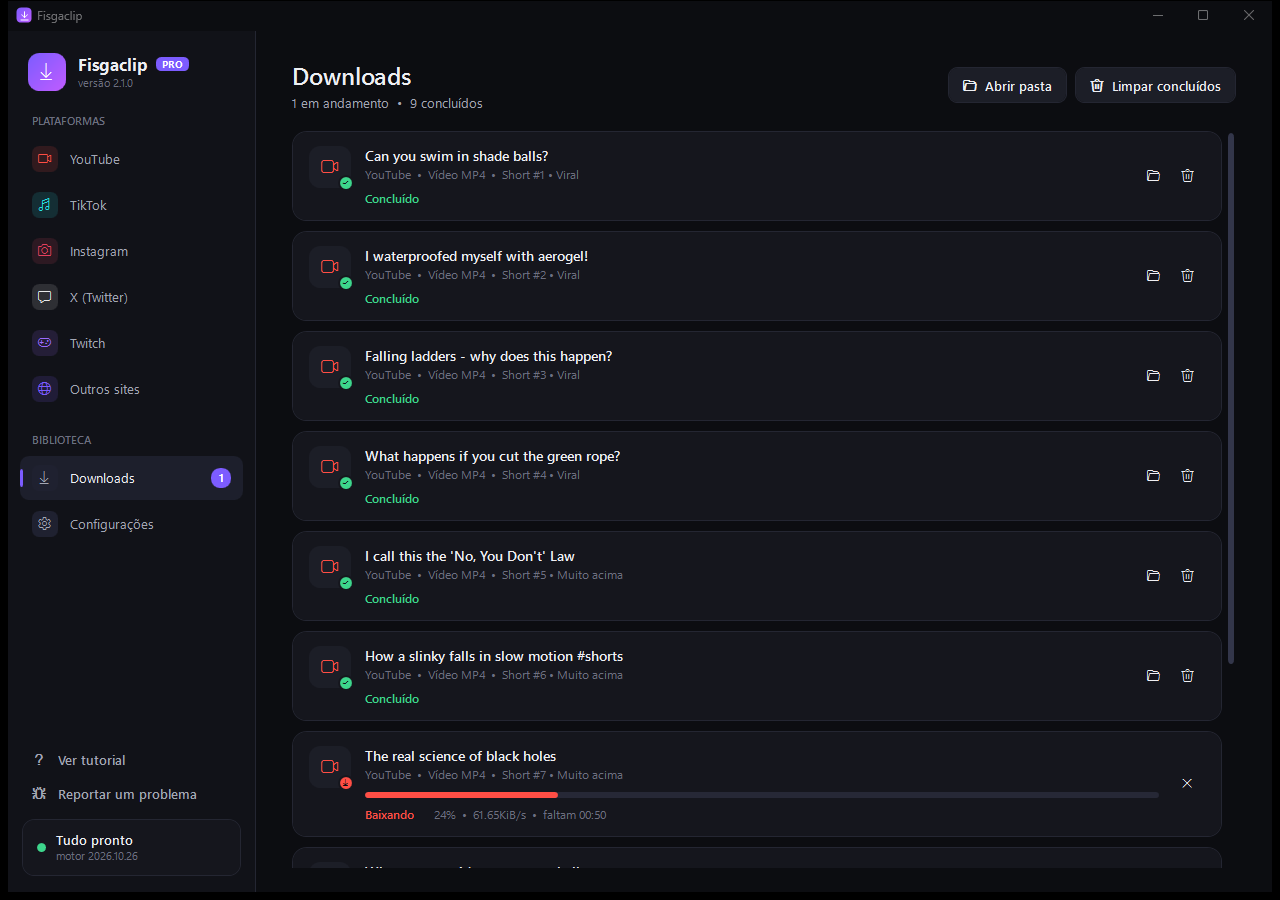Screen dimensions: 1280x900
Task: Click title 'I waterproofed myself with aerogel!'
Action: click(x=476, y=256)
